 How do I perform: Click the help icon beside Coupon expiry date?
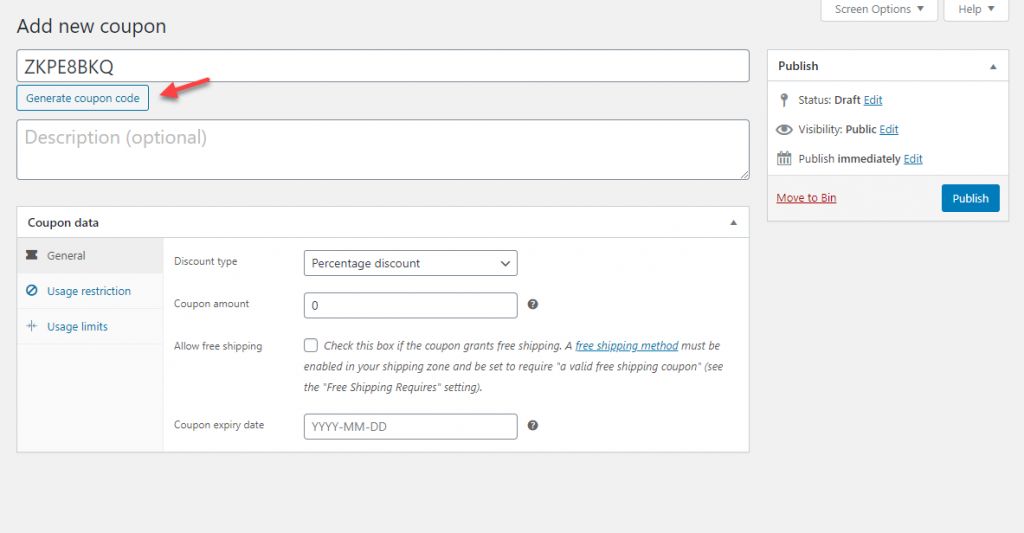coord(533,425)
